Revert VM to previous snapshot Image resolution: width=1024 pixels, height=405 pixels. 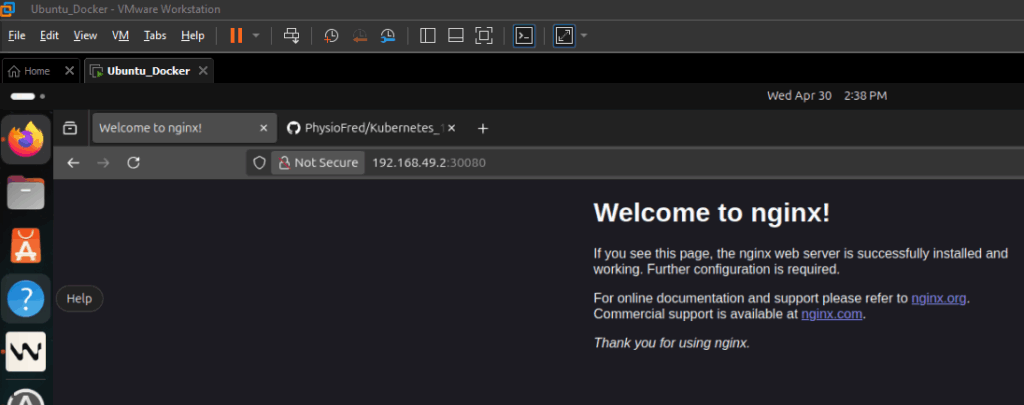360,35
